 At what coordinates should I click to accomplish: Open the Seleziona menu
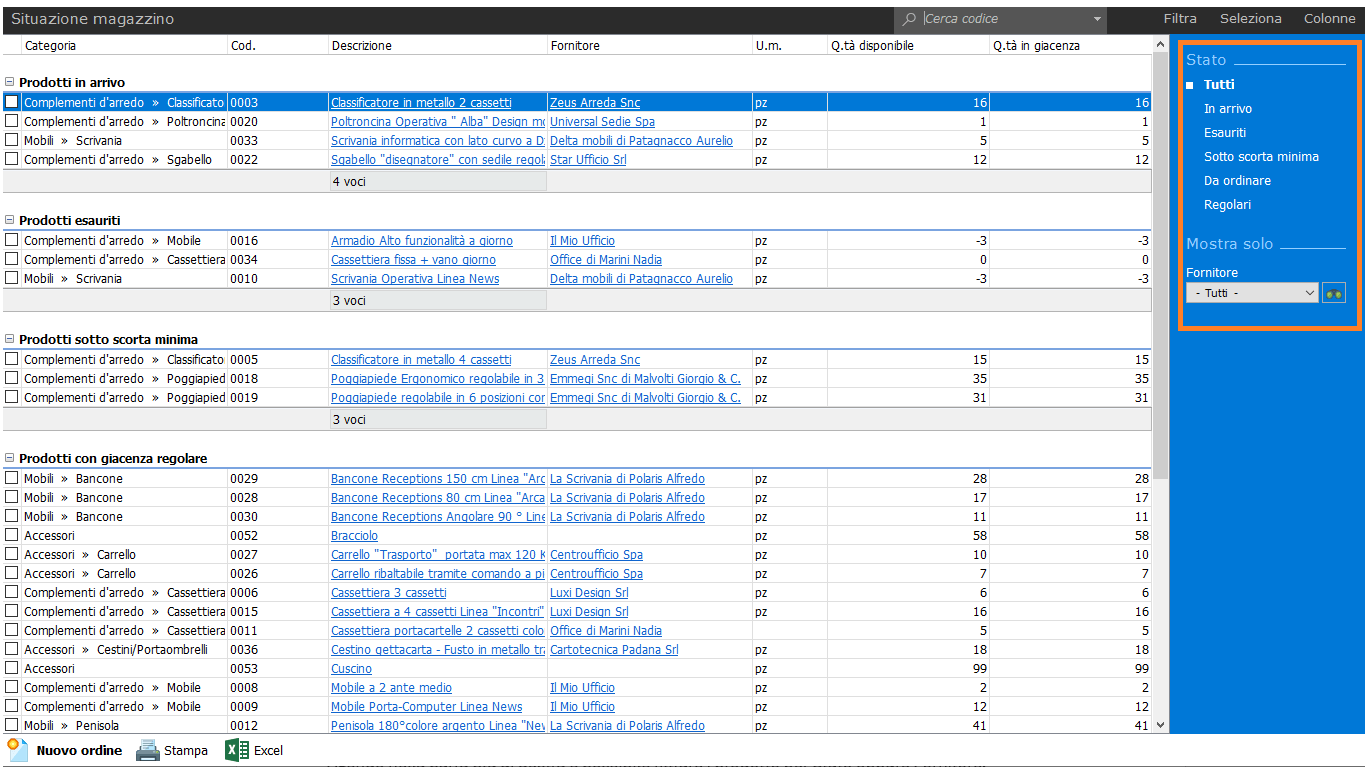pyautogui.click(x=1251, y=19)
